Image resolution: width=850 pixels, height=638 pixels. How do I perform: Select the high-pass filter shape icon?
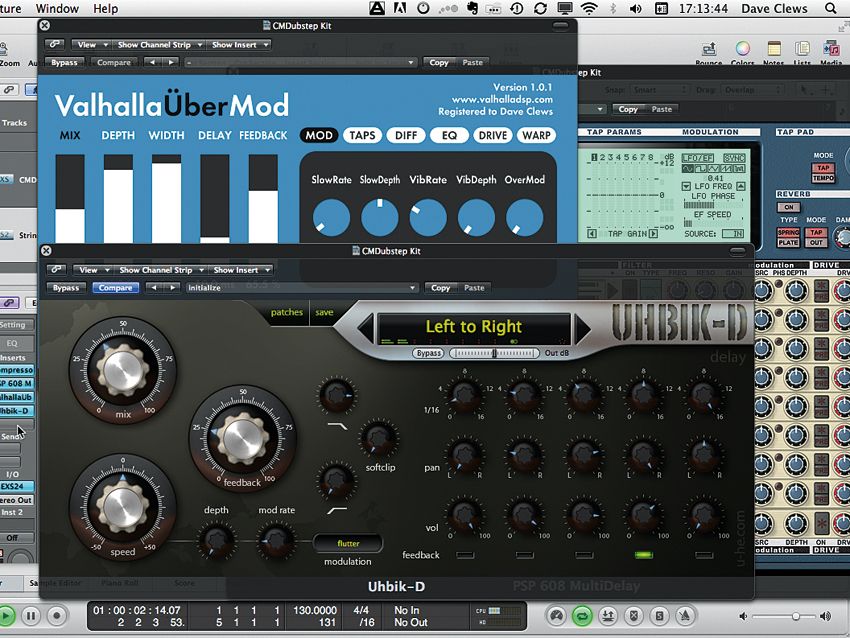click(x=337, y=511)
